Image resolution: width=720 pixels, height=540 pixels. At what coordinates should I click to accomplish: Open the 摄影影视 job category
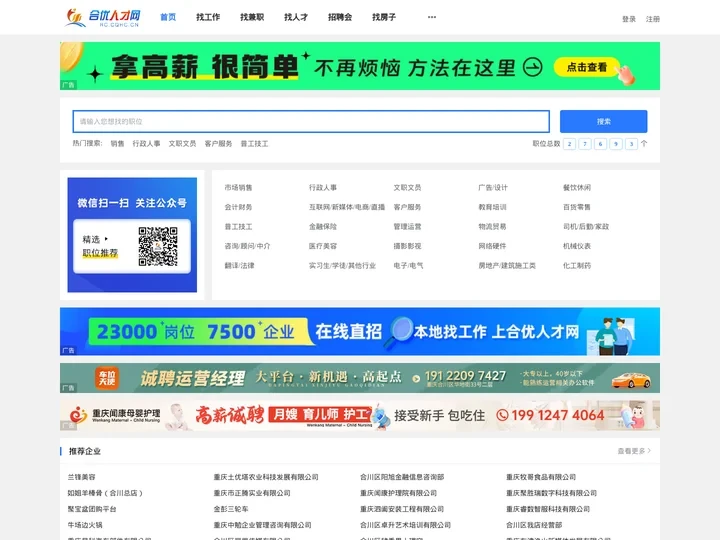[407, 246]
